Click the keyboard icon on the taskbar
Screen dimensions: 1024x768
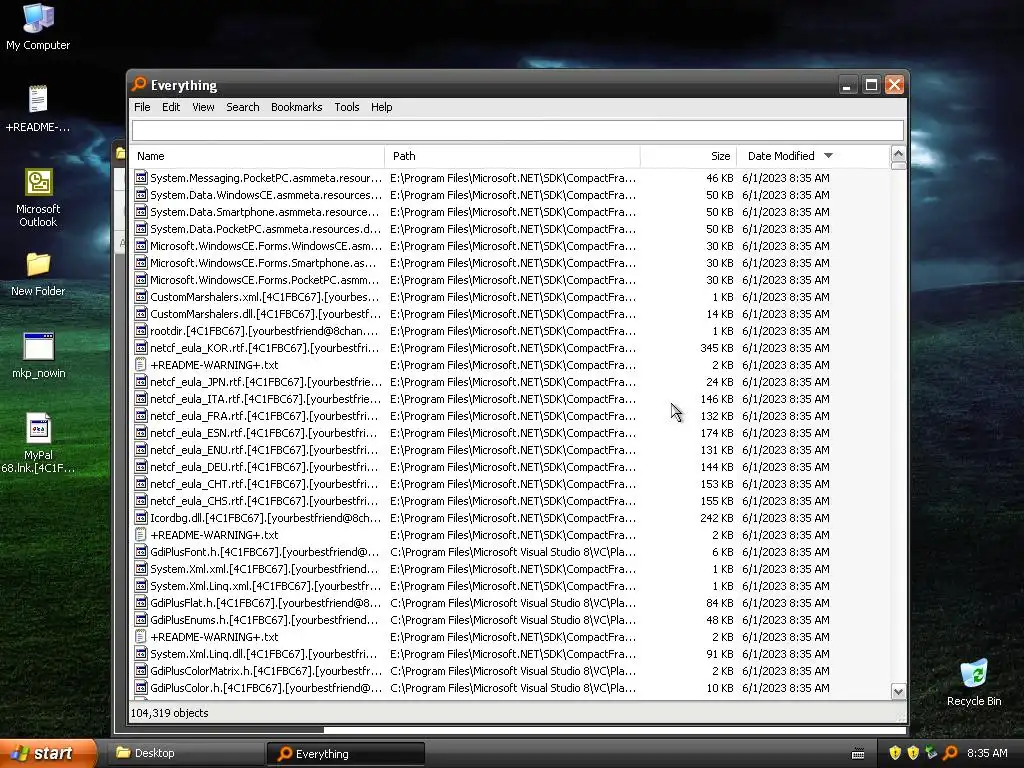[x=858, y=754]
